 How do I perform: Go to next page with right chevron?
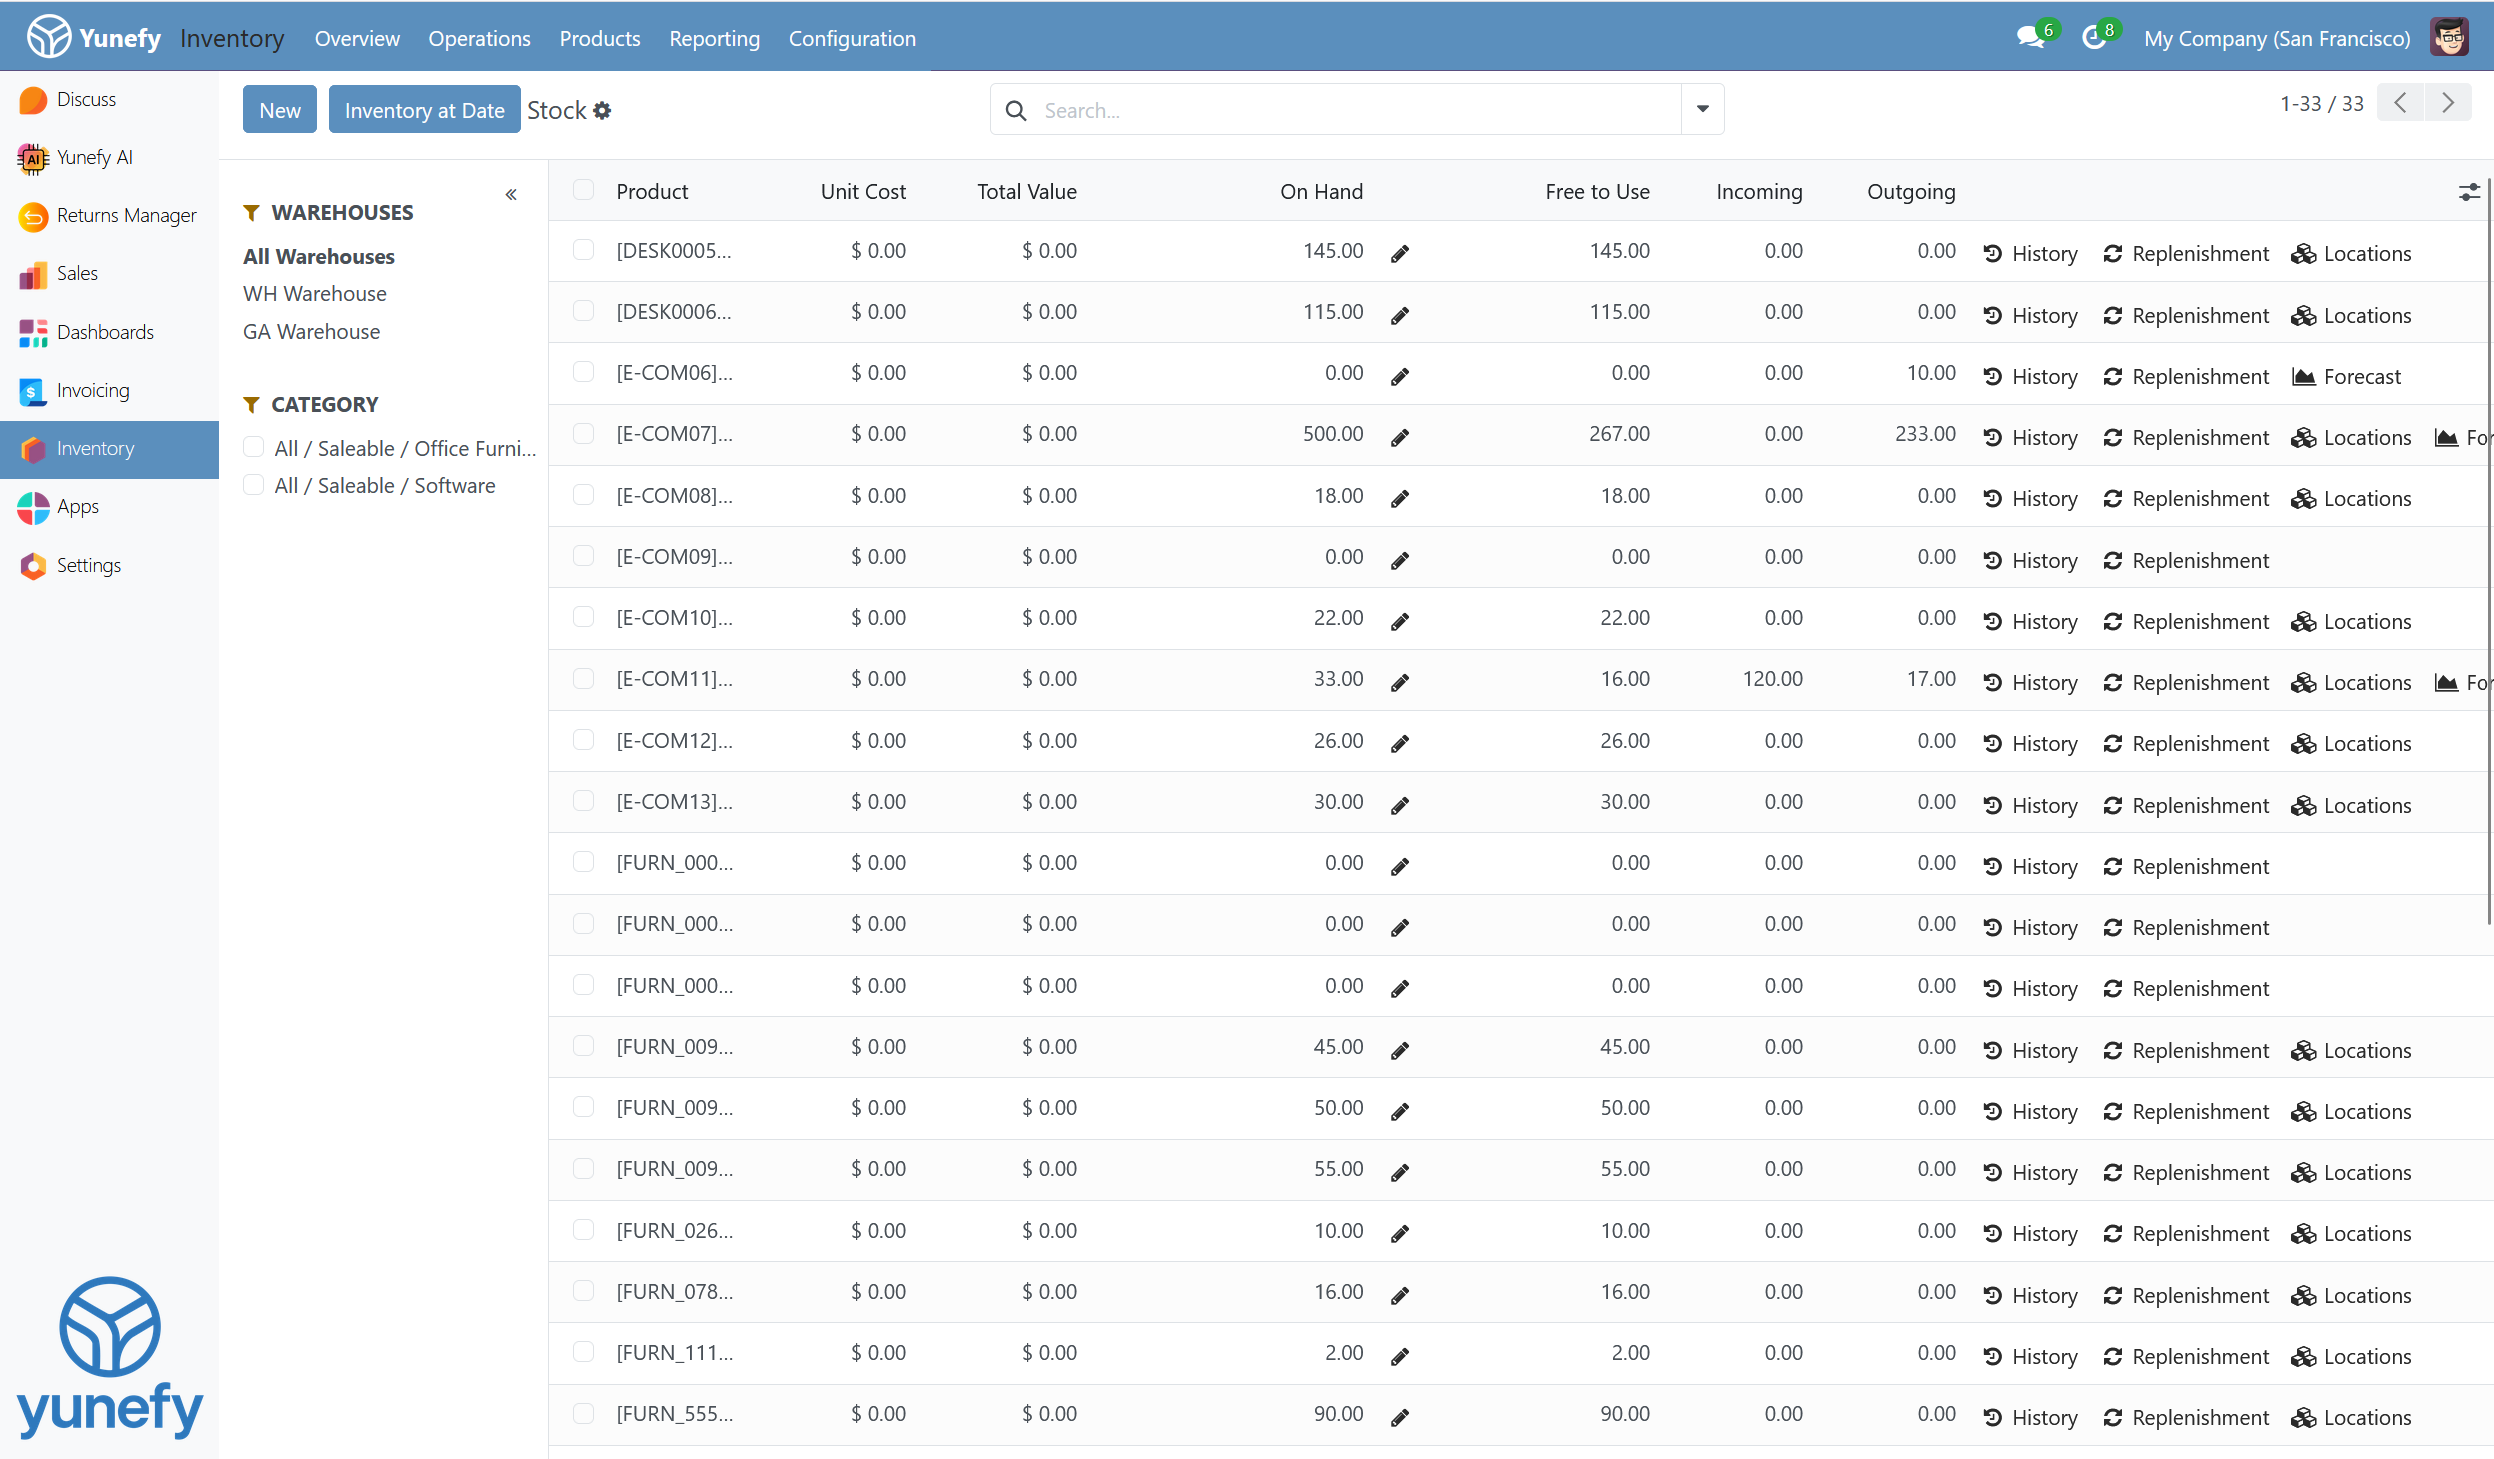2448,103
